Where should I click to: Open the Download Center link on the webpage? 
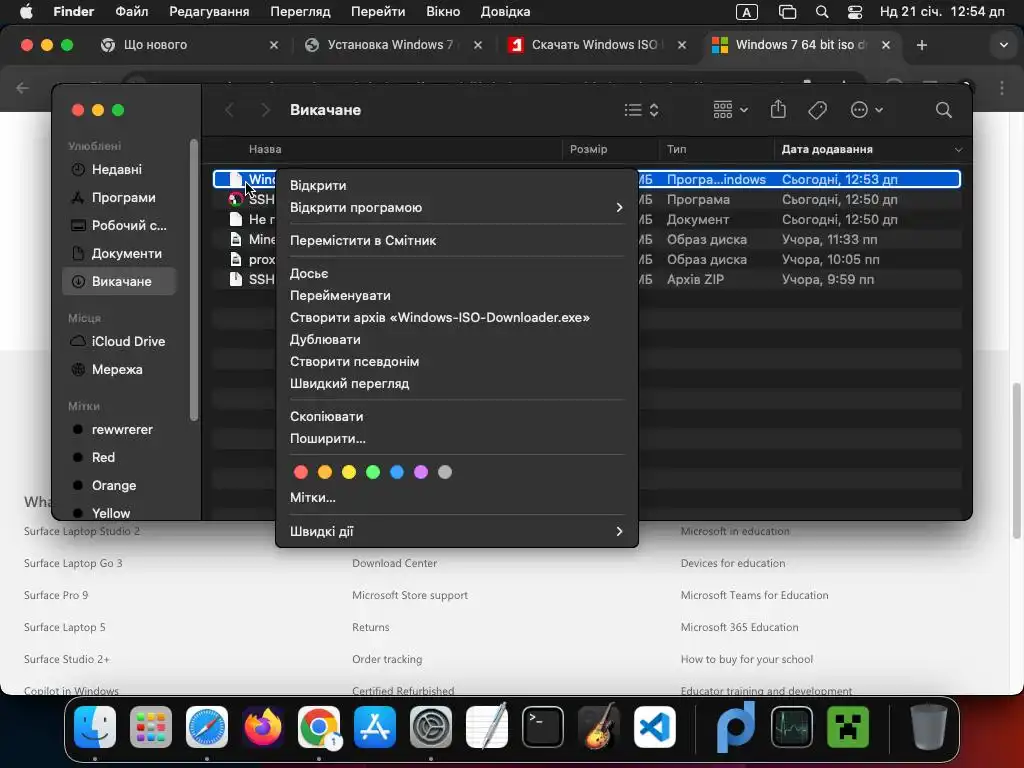(x=394, y=563)
